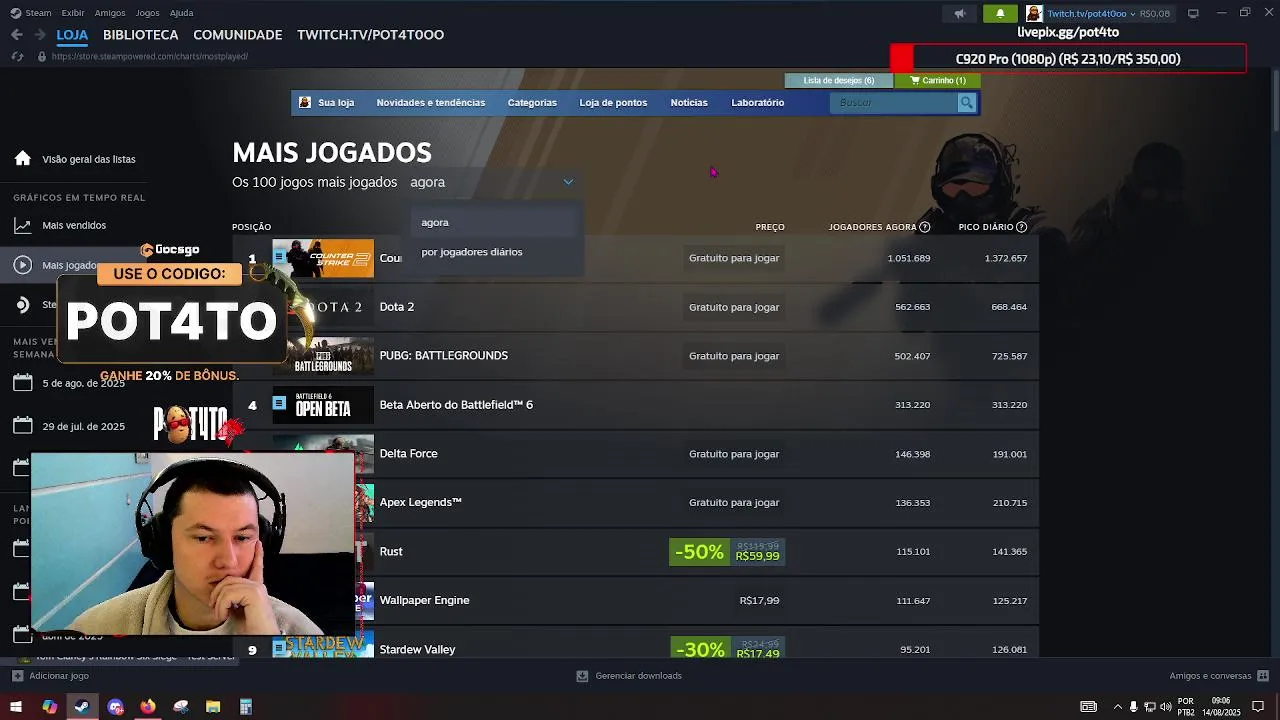Open the Exibir menu
Image resolution: width=1280 pixels, height=720 pixels.
coord(73,13)
